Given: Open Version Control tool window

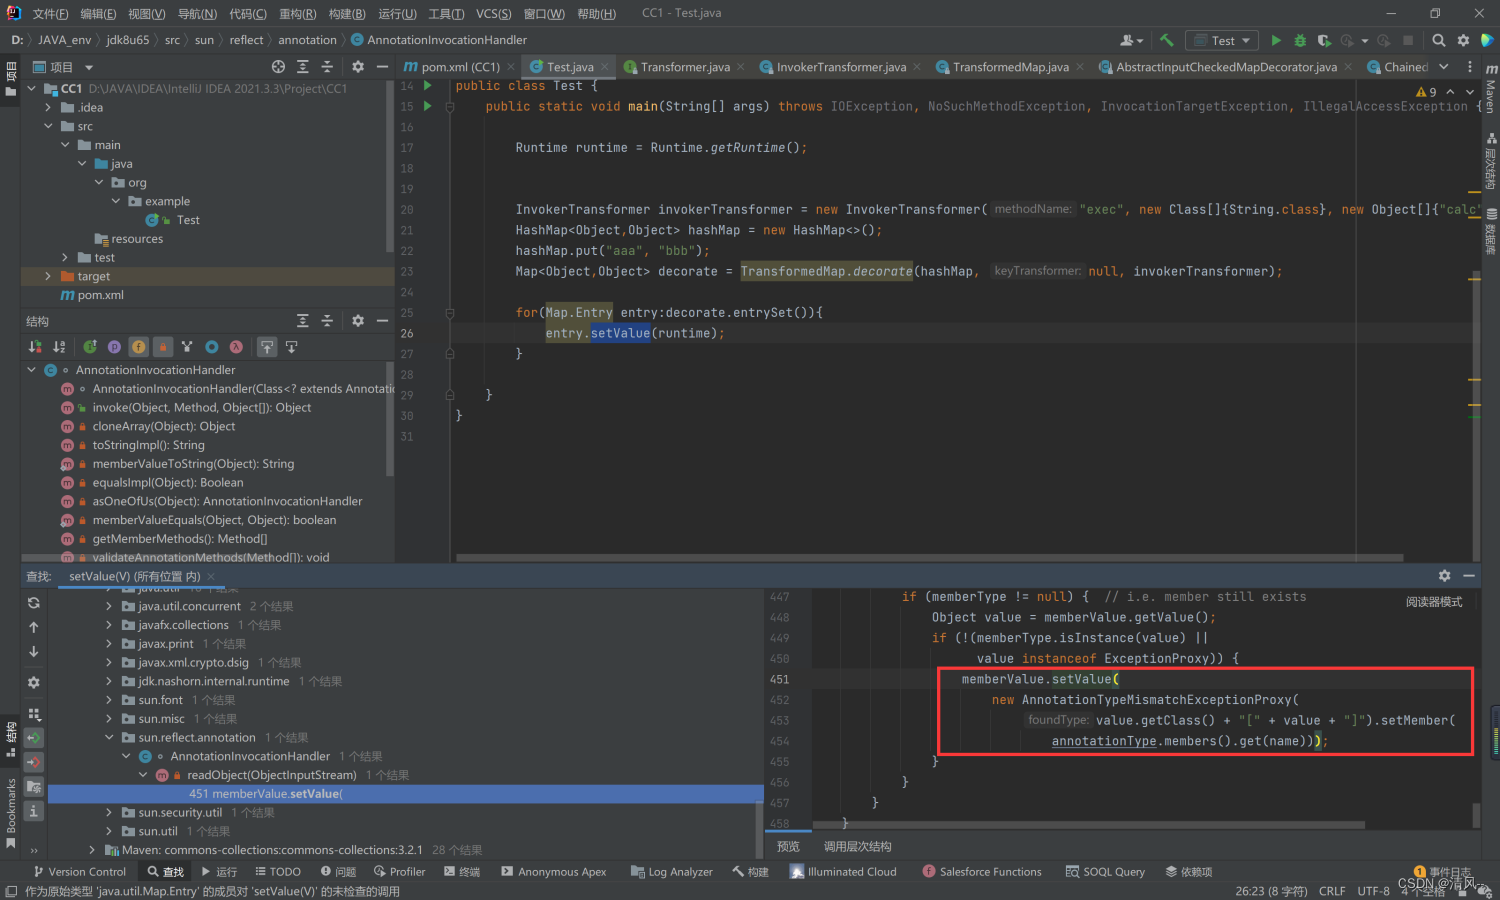Looking at the screenshot, I should coord(79,872).
